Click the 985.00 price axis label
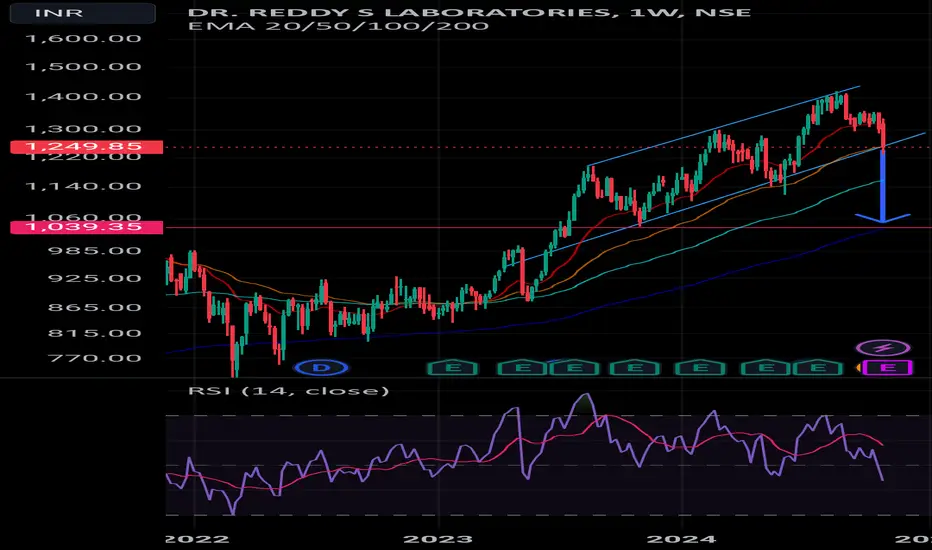932x550 pixels. [x=95, y=250]
